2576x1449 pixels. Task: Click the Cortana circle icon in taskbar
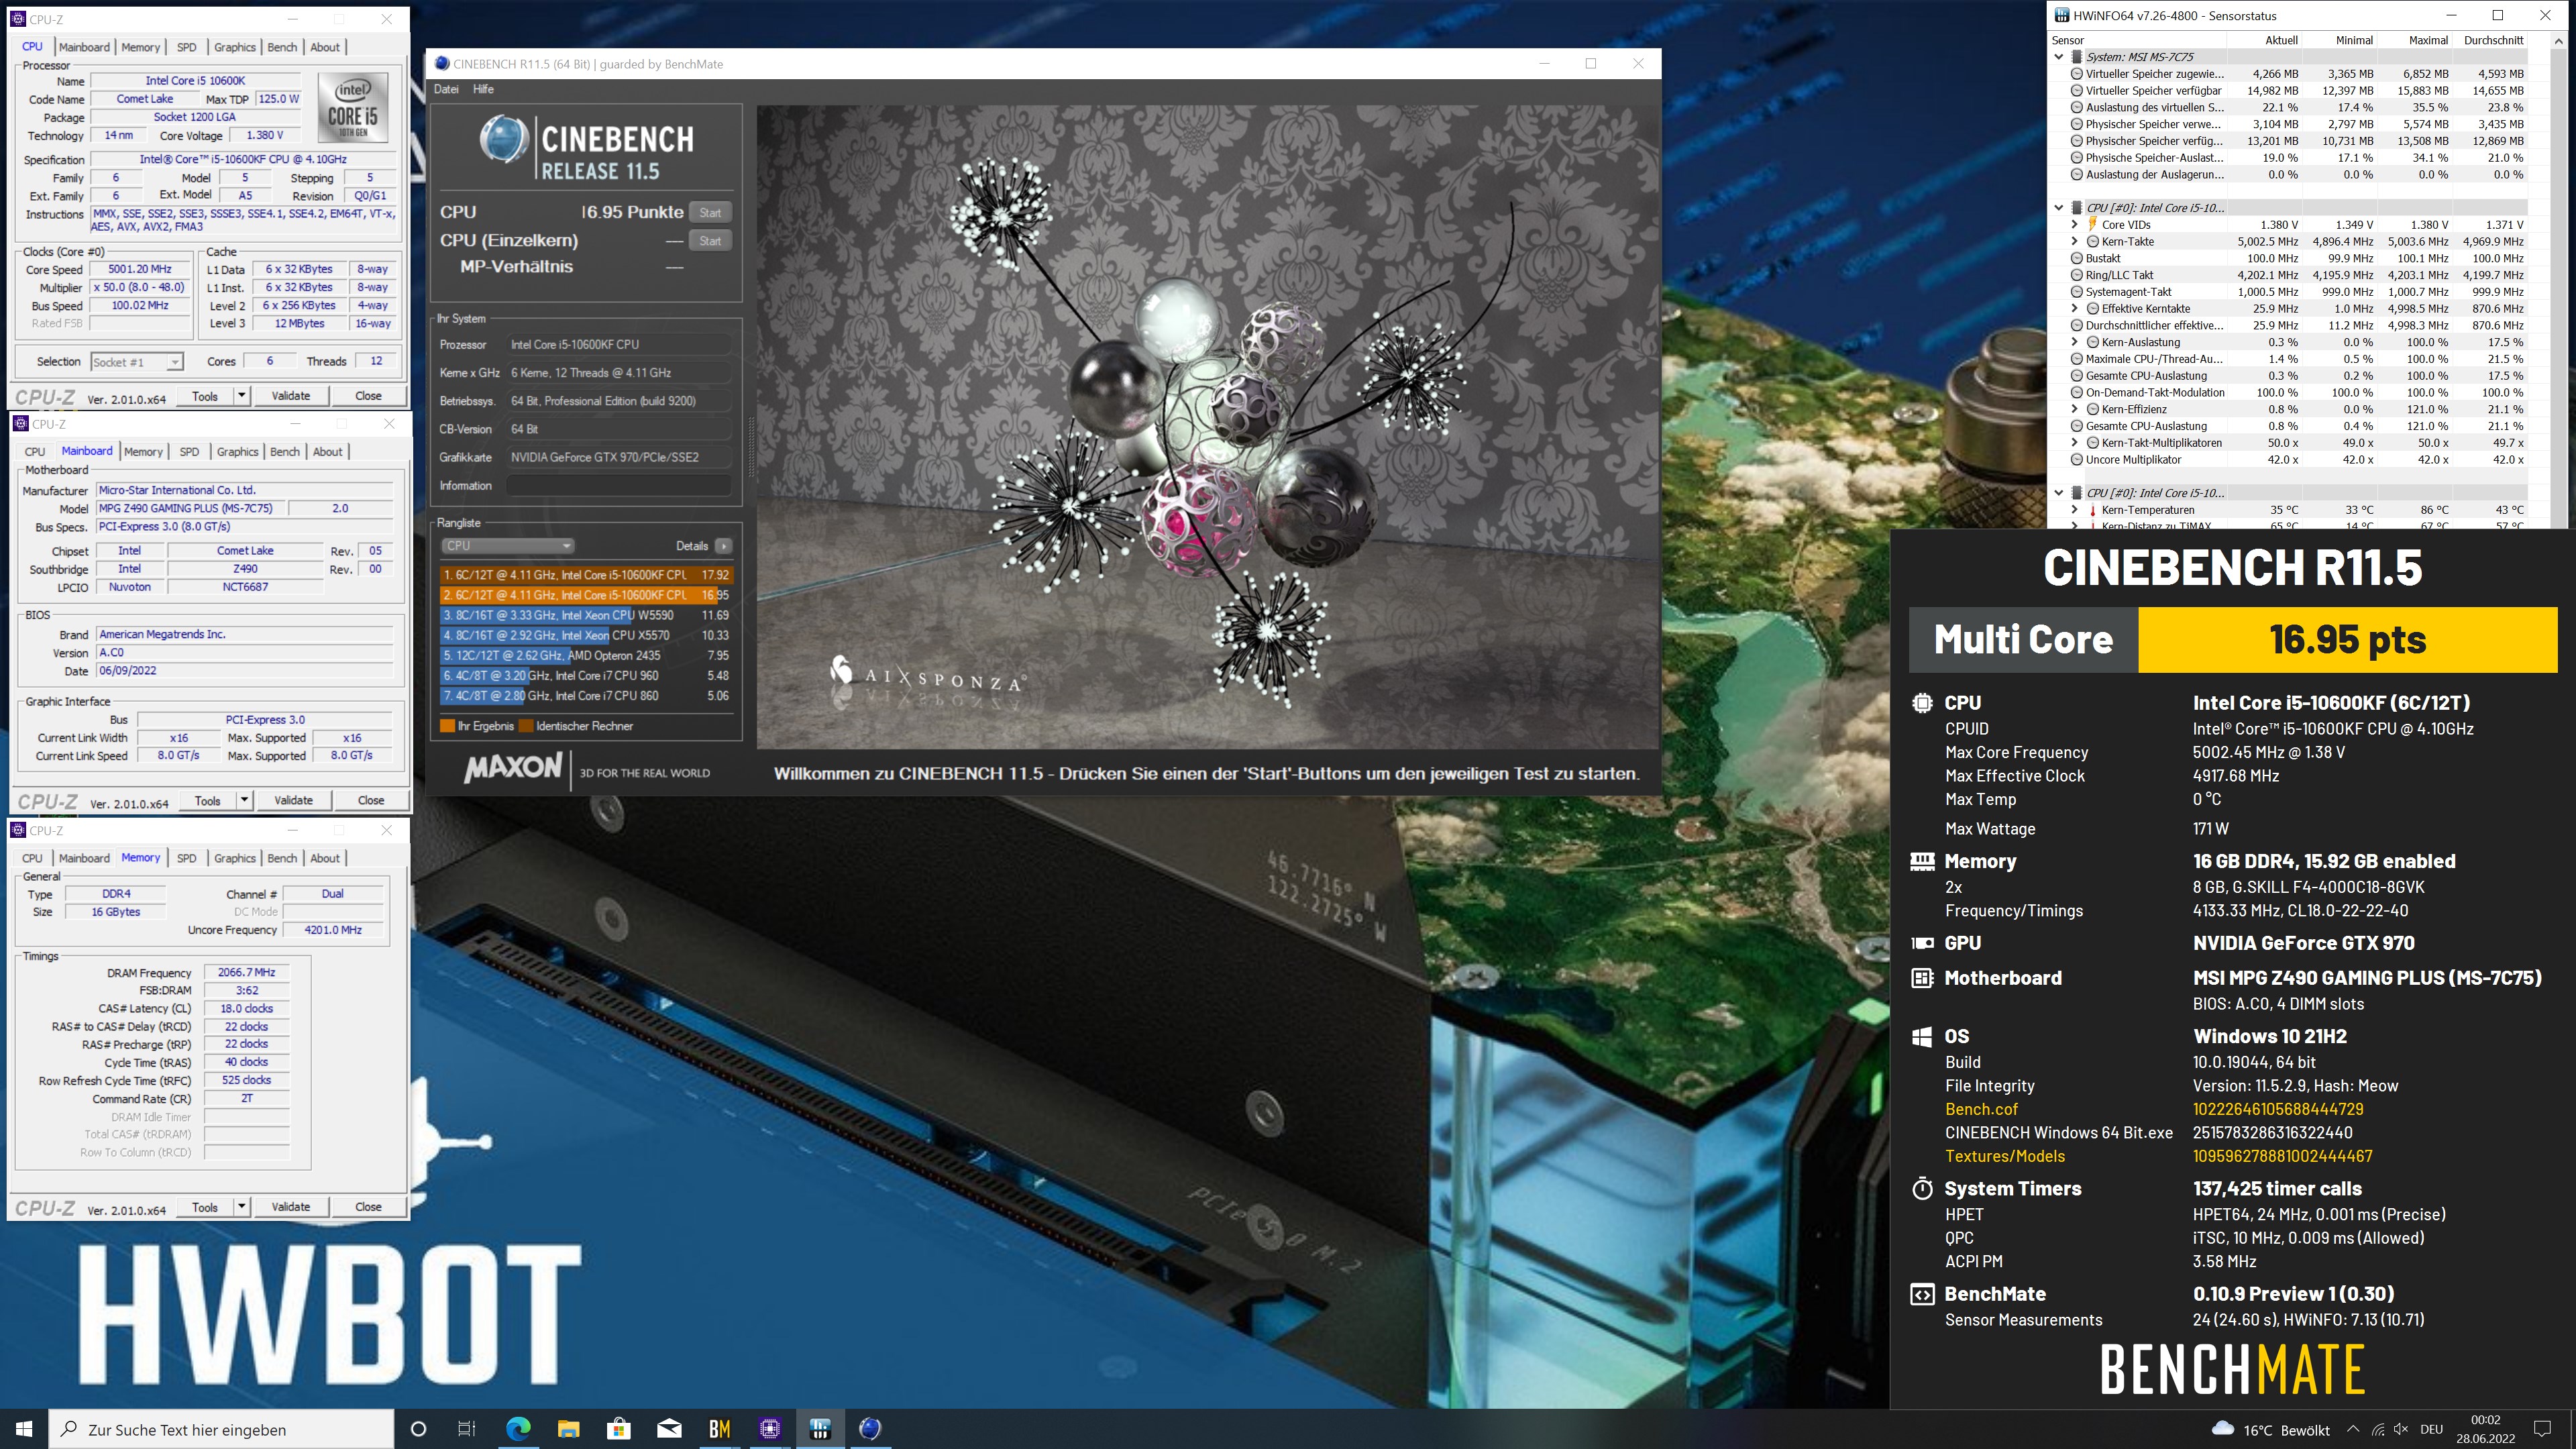pyautogui.click(x=419, y=1429)
